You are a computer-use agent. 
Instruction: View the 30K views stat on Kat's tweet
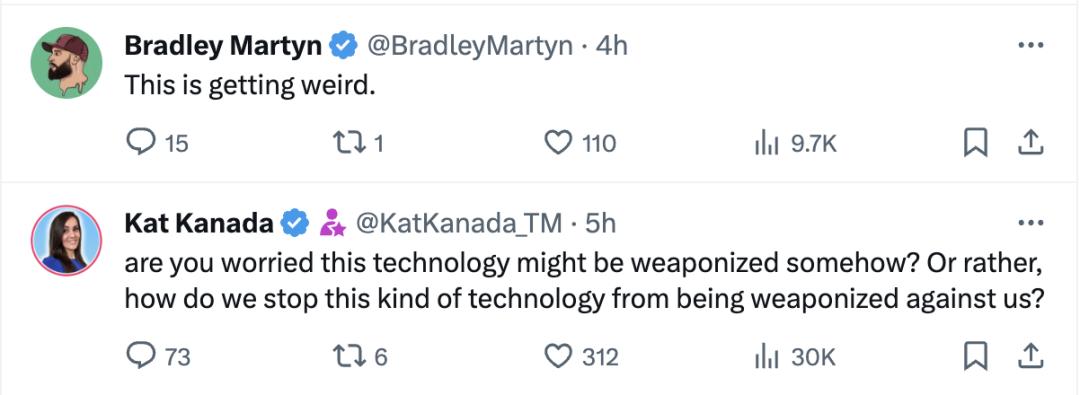pyautogui.click(x=794, y=356)
